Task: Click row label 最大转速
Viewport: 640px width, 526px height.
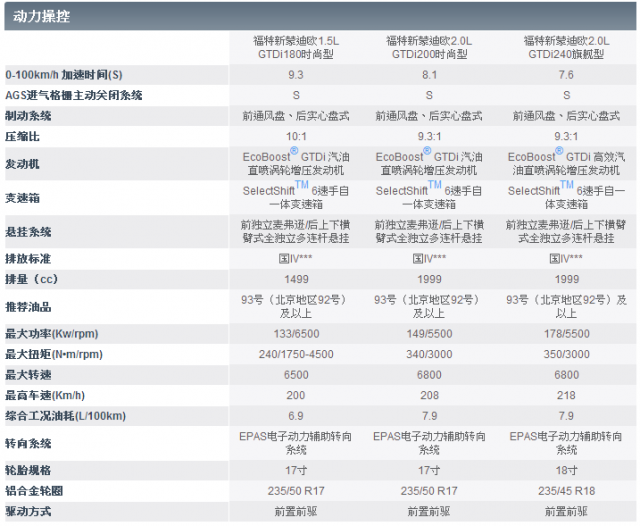Action: click(28, 375)
